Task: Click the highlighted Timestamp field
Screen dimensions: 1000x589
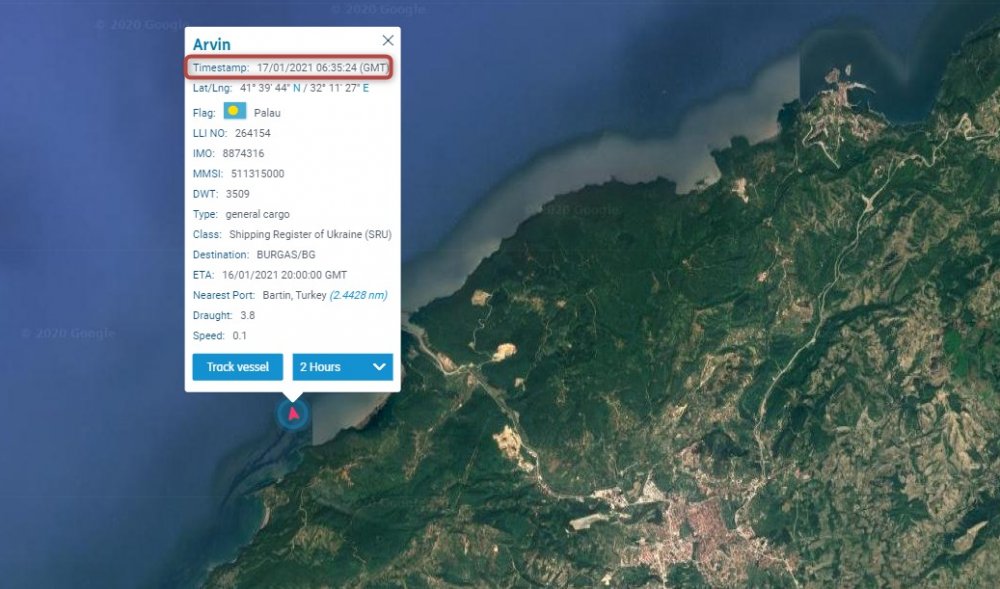Action: pyautogui.click(x=292, y=67)
